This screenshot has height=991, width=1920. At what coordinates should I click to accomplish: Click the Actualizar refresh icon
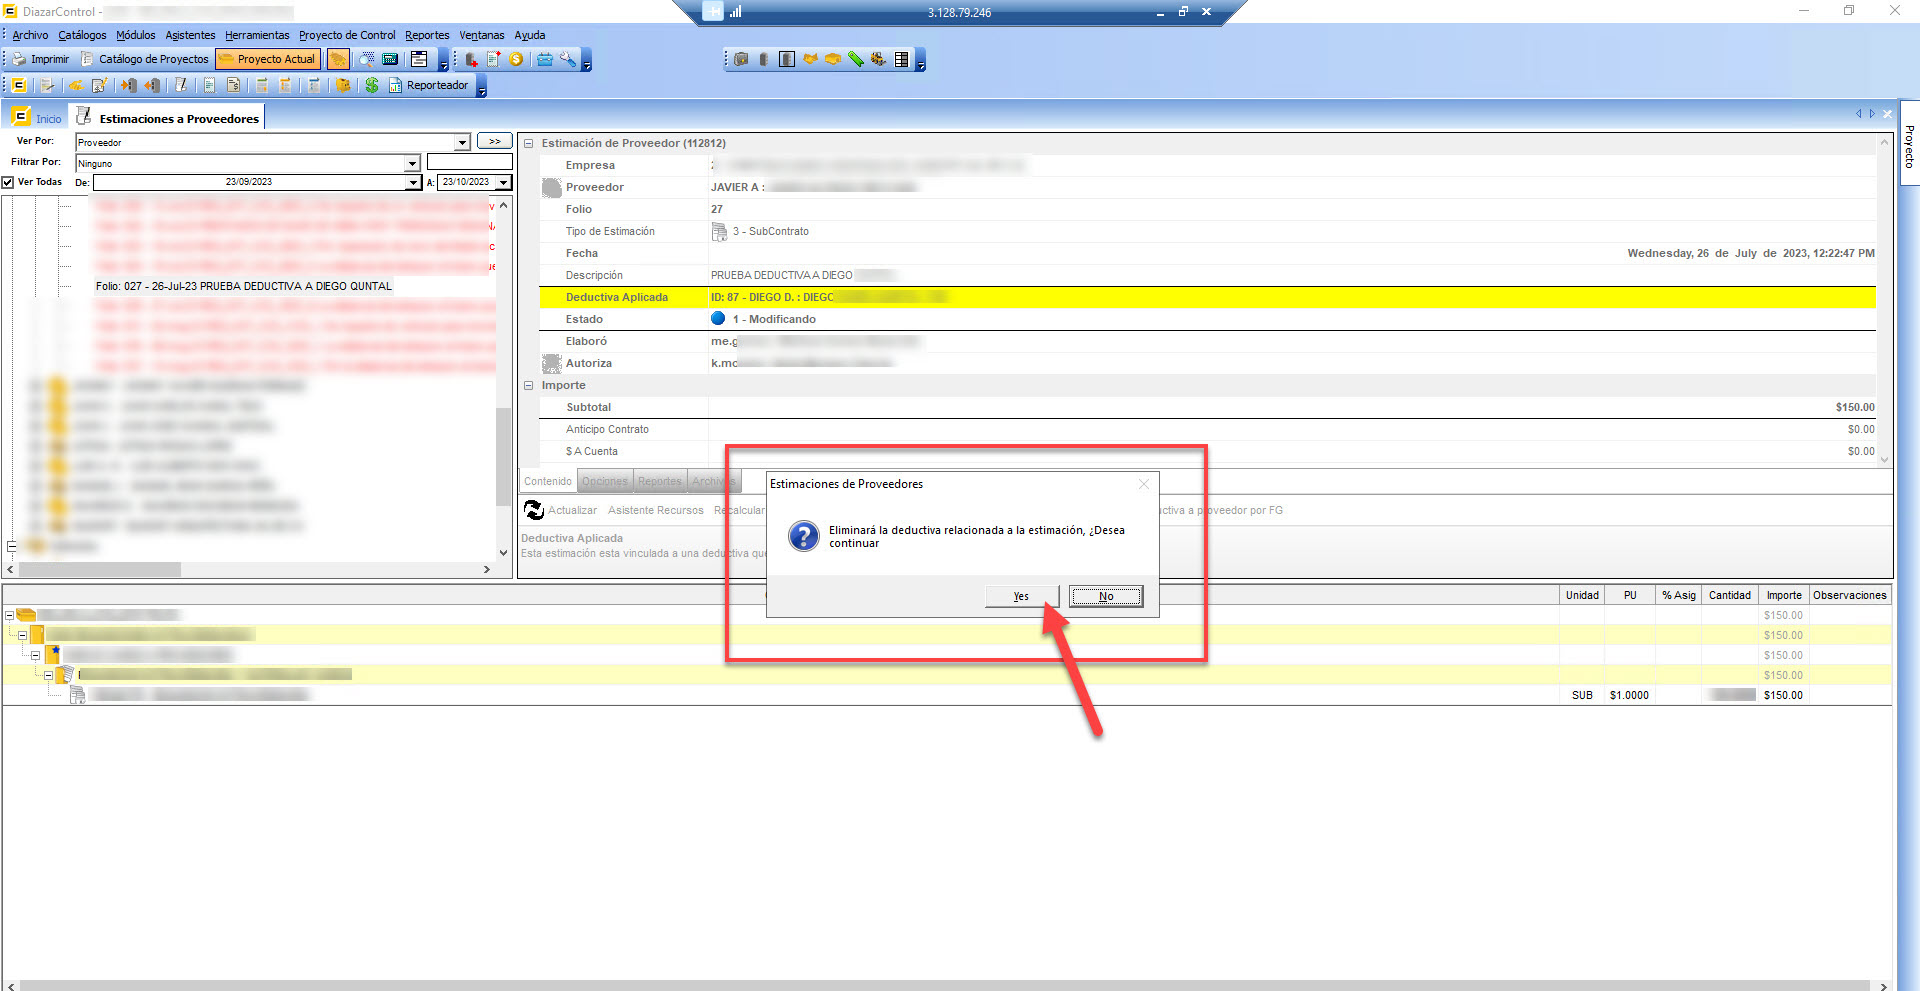tap(534, 511)
